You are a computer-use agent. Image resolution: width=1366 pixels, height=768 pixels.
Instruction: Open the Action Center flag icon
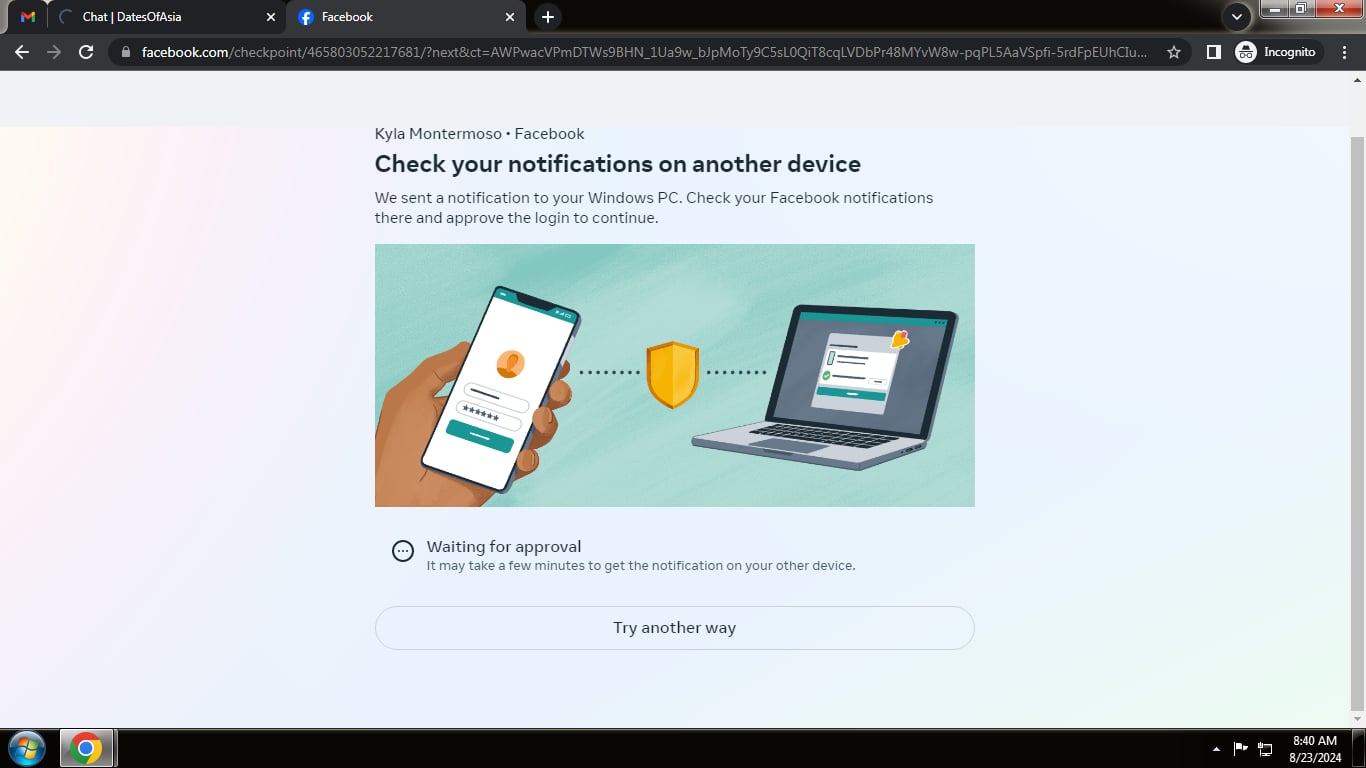pyautogui.click(x=1240, y=748)
